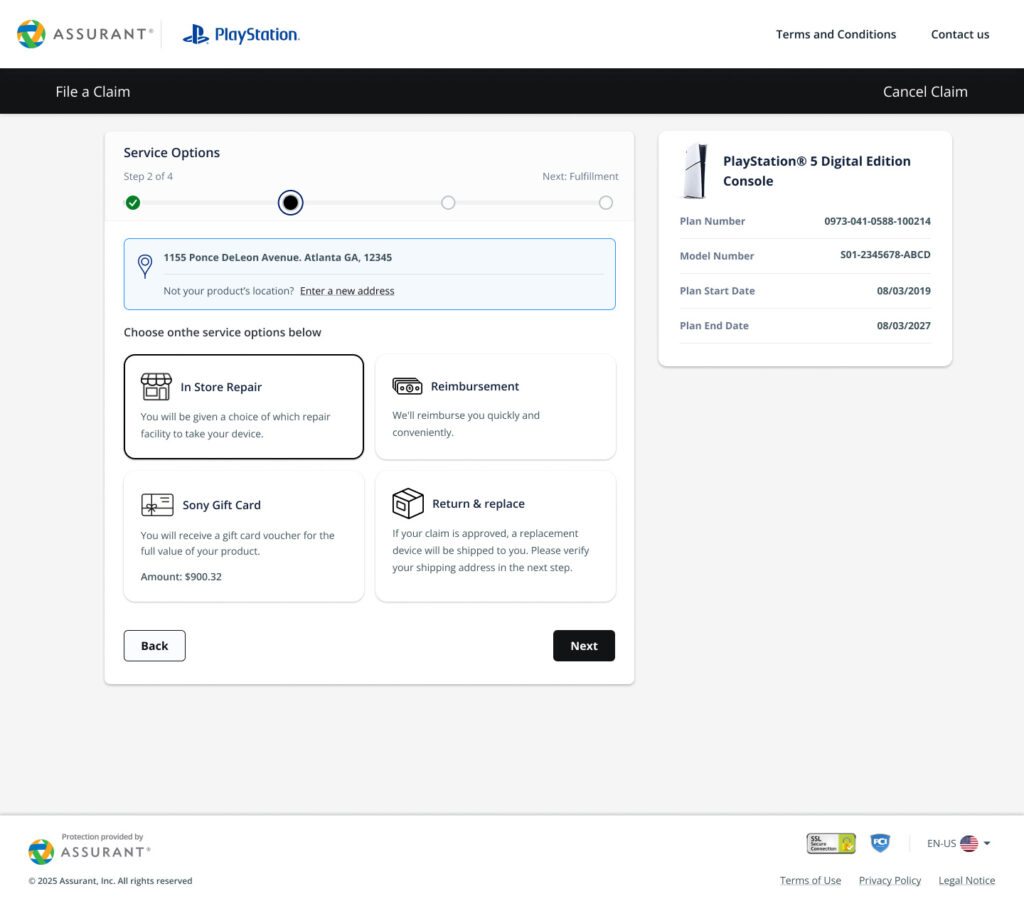Click the Sony Gift Card icon
Screen dimensions: 1024x906
point(157,505)
